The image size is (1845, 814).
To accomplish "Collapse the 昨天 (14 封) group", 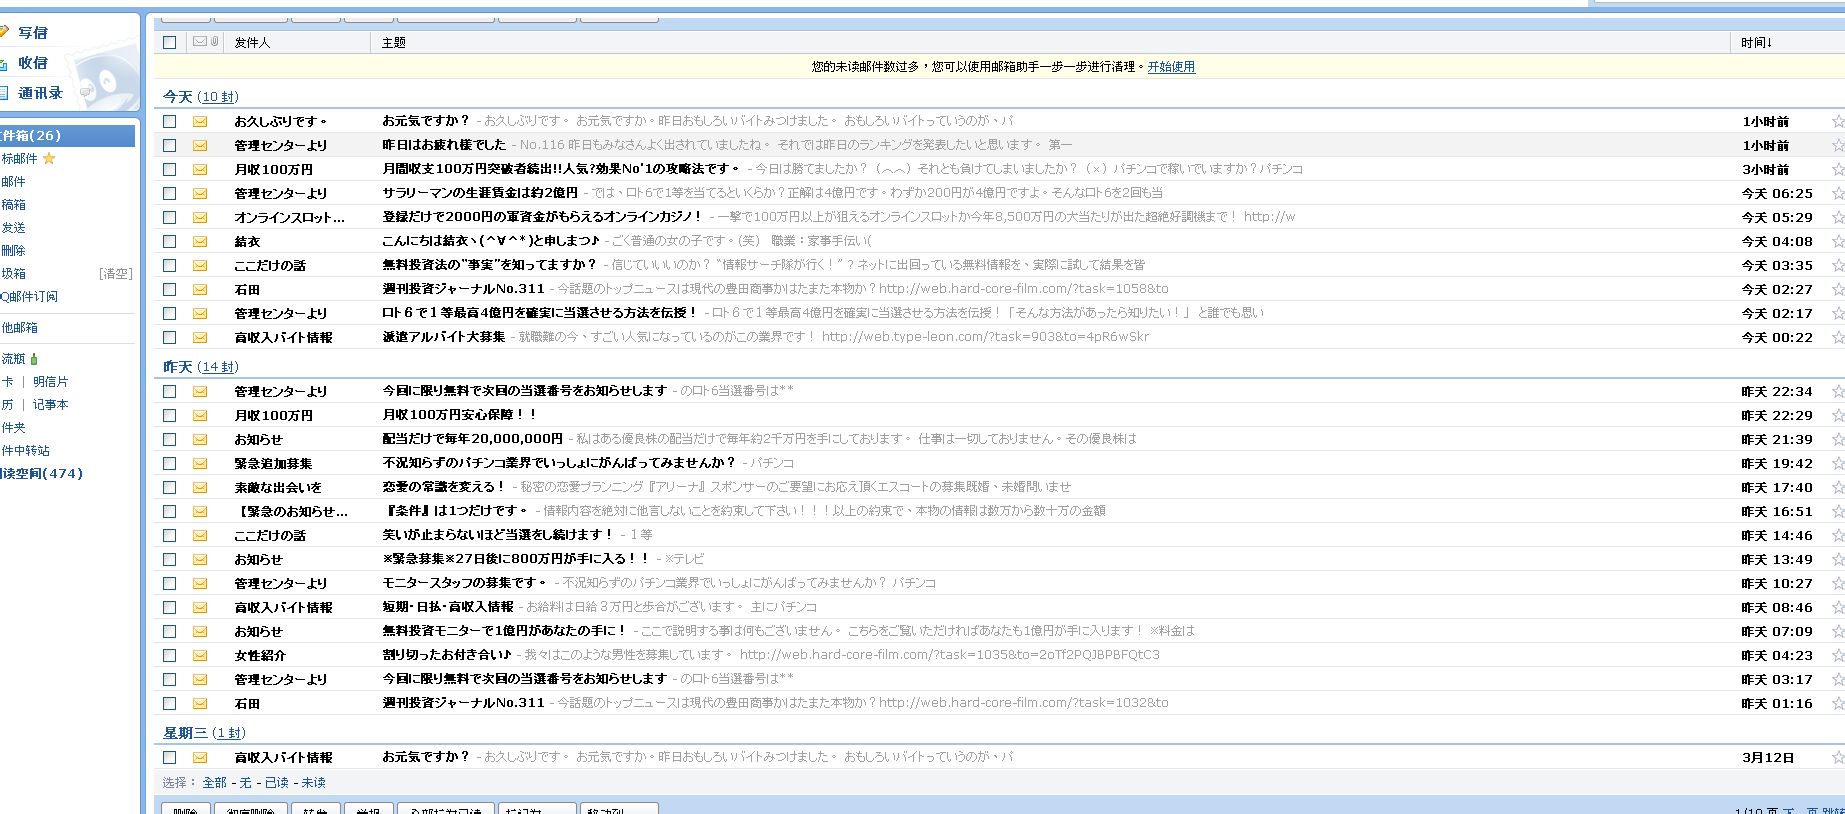I will coord(178,367).
